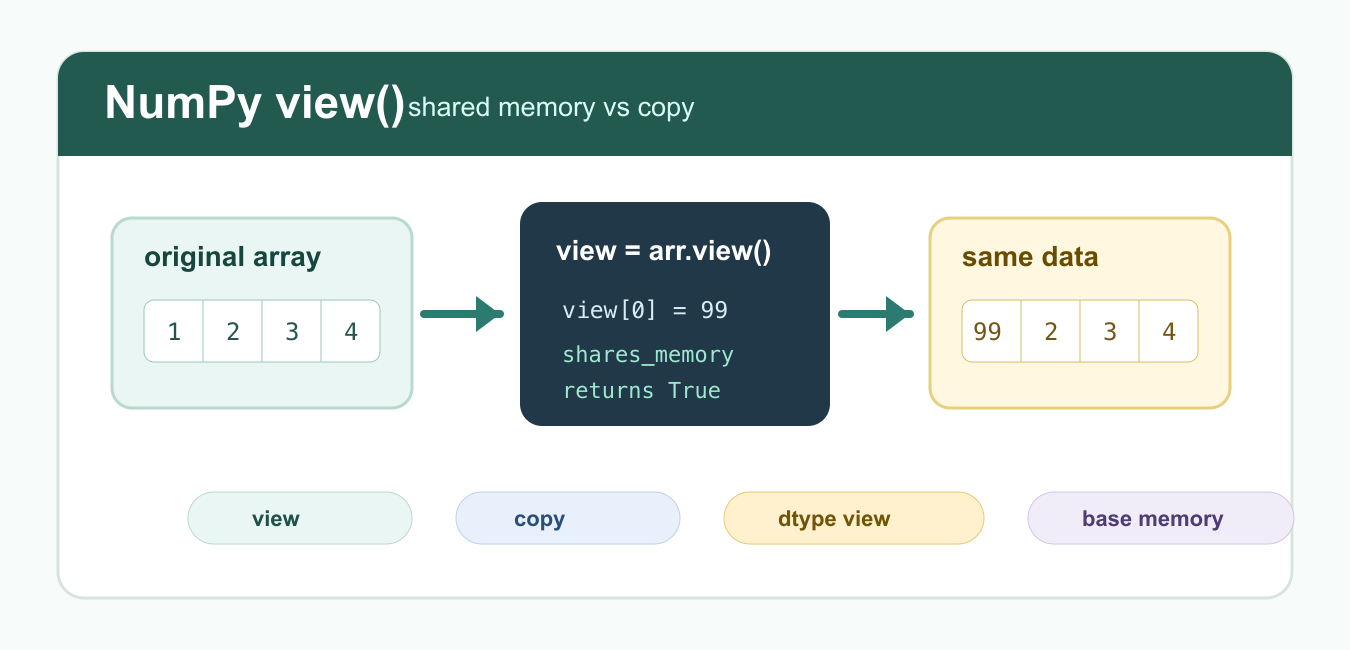Click cell containing 2 in original array
1350x650 pixels.
[x=233, y=331]
